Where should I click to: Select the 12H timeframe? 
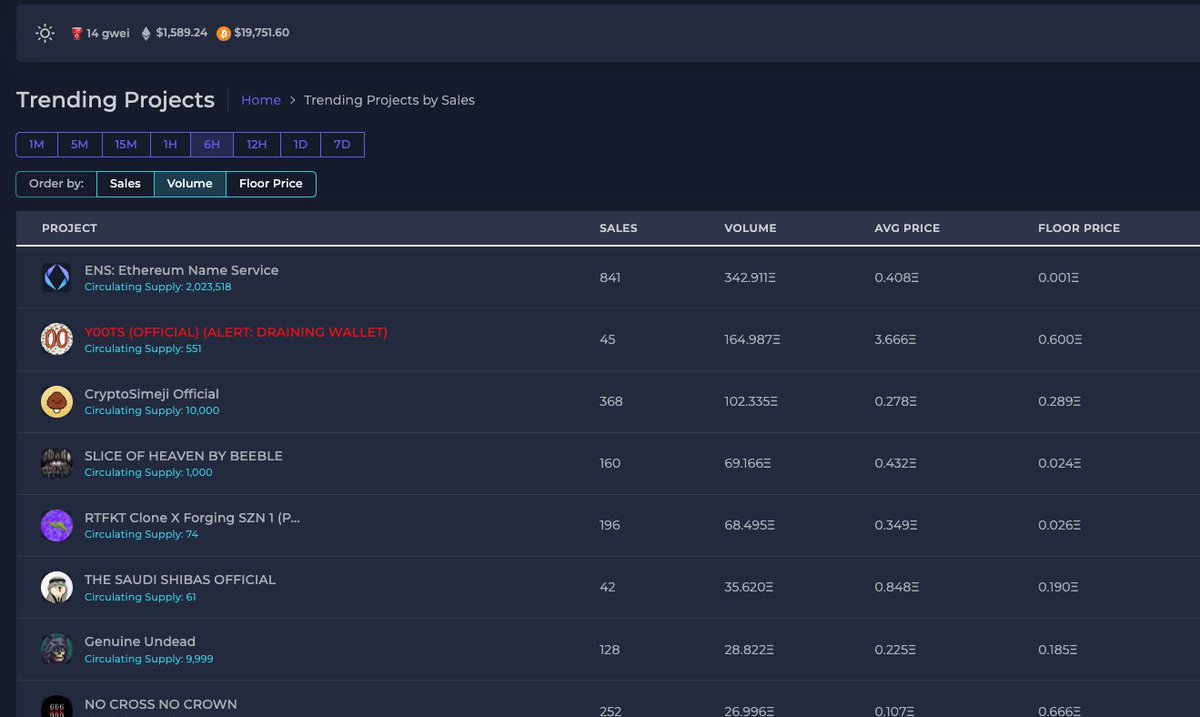click(257, 145)
